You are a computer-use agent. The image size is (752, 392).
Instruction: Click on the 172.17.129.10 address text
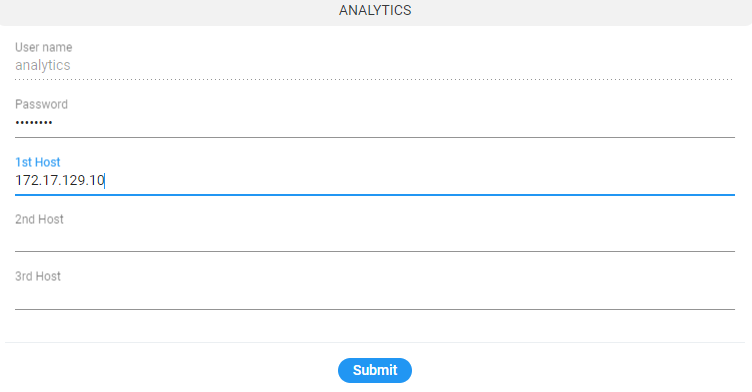point(59,180)
